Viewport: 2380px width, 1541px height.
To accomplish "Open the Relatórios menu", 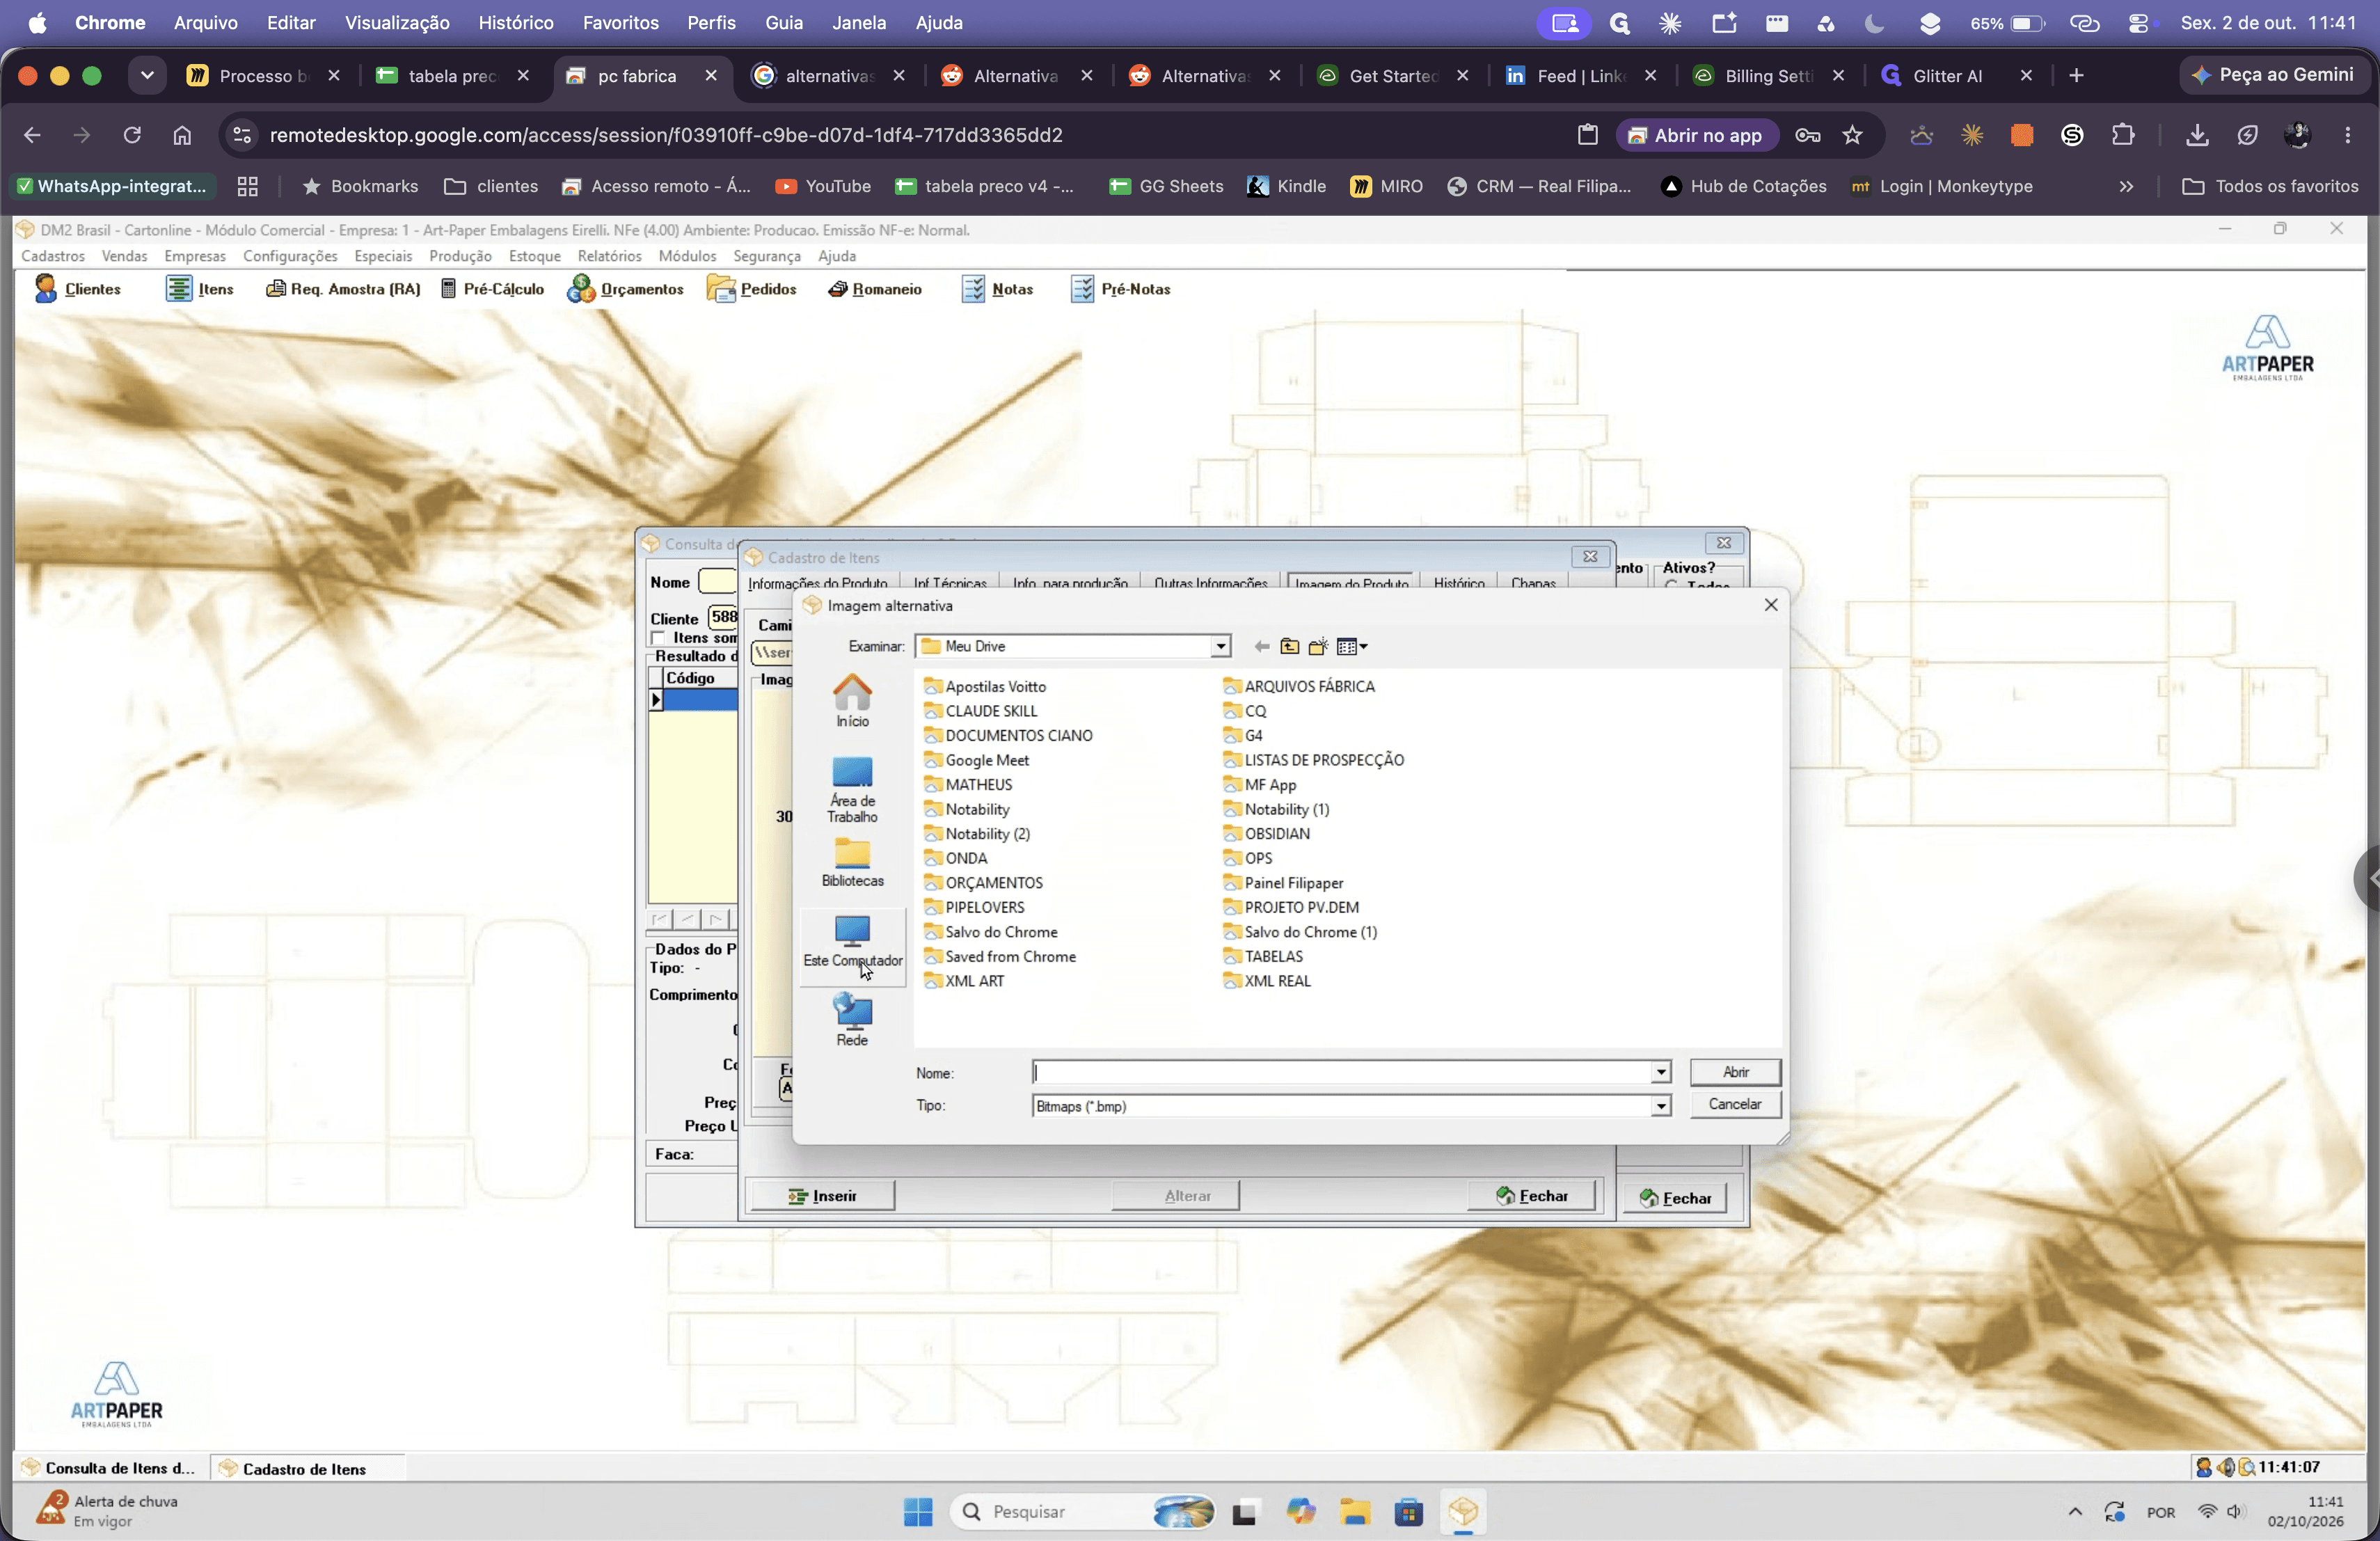I will pyautogui.click(x=609, y=256).
